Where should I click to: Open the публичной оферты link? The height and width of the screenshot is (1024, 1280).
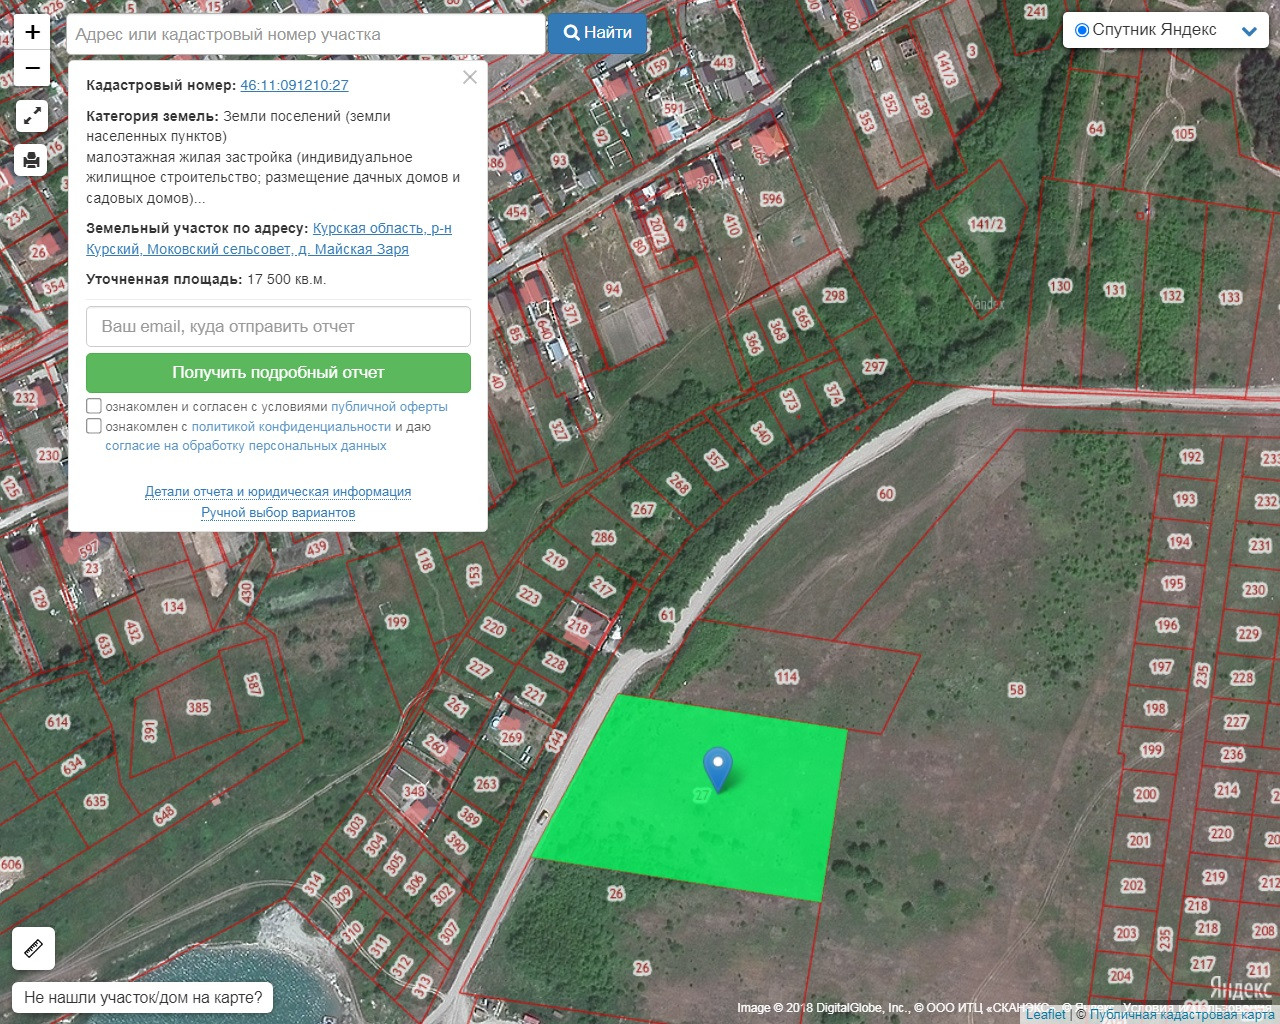pyautogui.click(x=389, y=407)
